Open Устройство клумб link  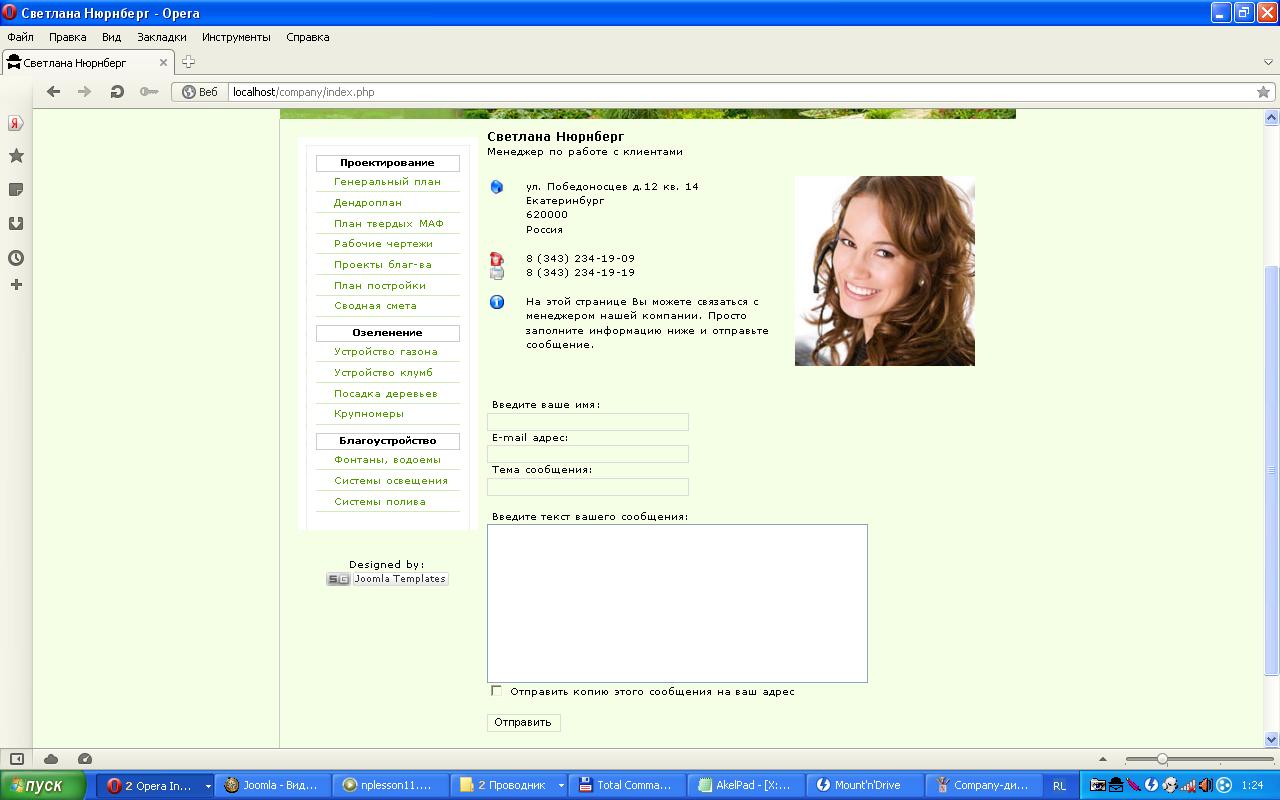[x=383, y=373]
